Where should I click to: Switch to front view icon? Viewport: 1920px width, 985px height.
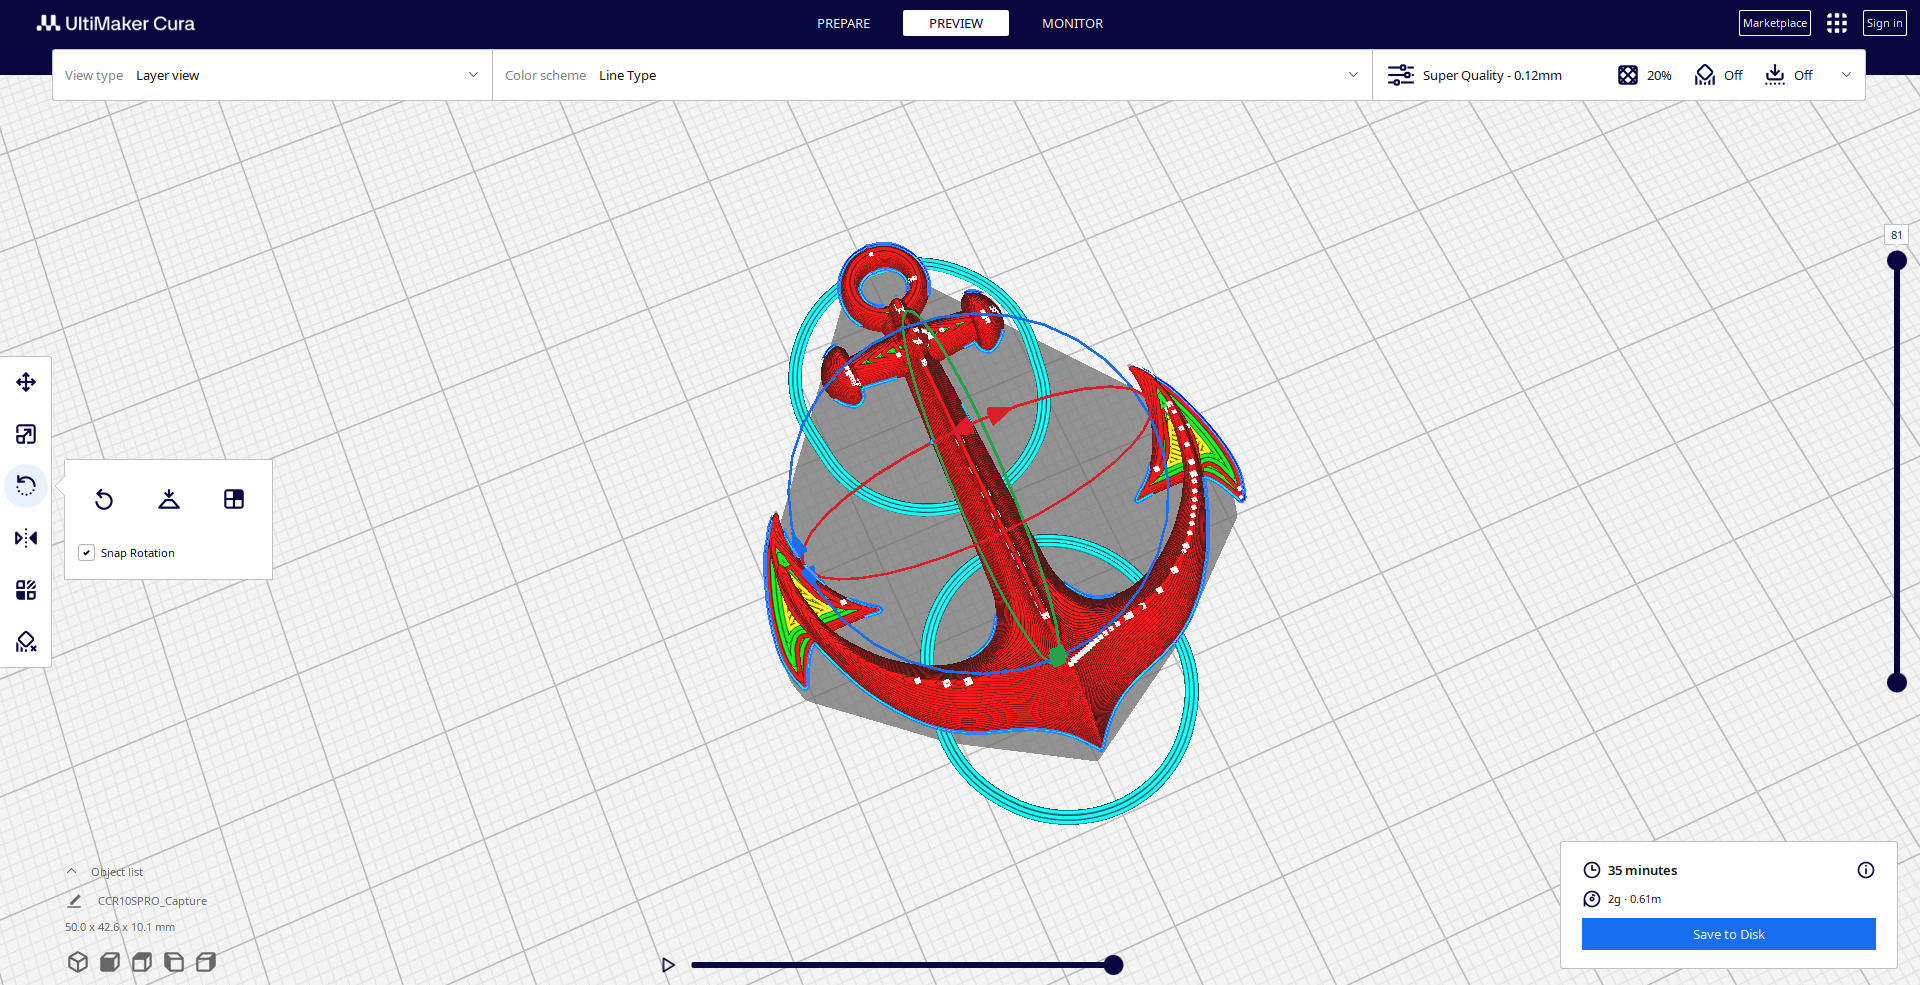(110, 962)
